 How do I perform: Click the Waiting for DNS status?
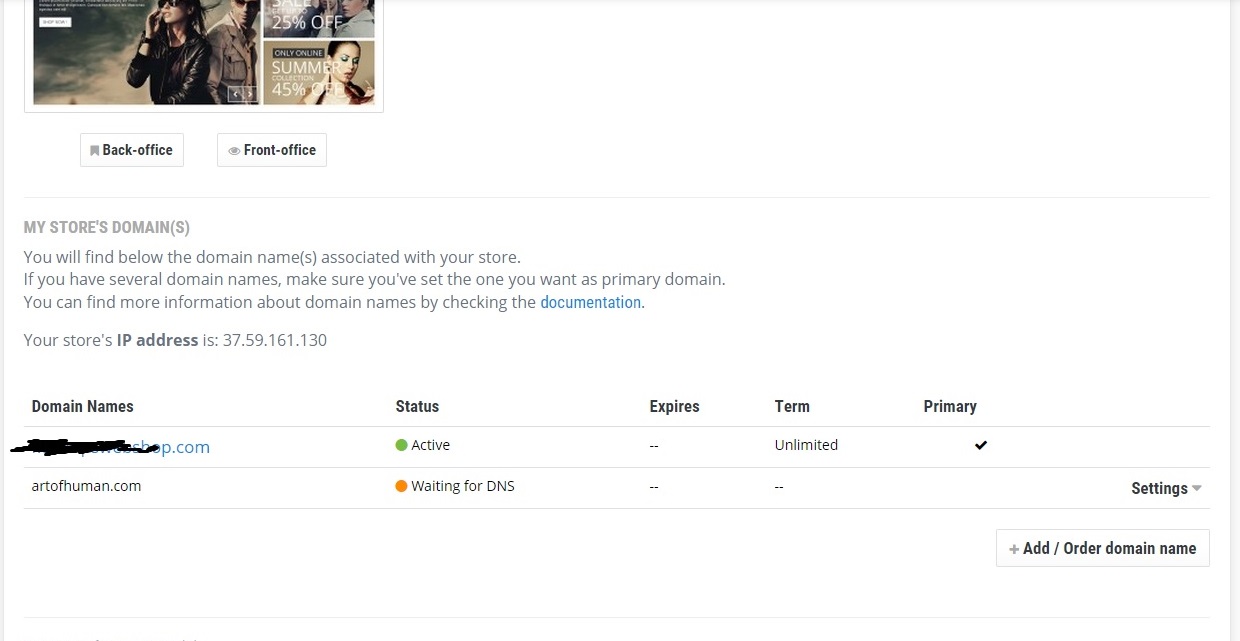pyautogui.click(x=463, y=486)
